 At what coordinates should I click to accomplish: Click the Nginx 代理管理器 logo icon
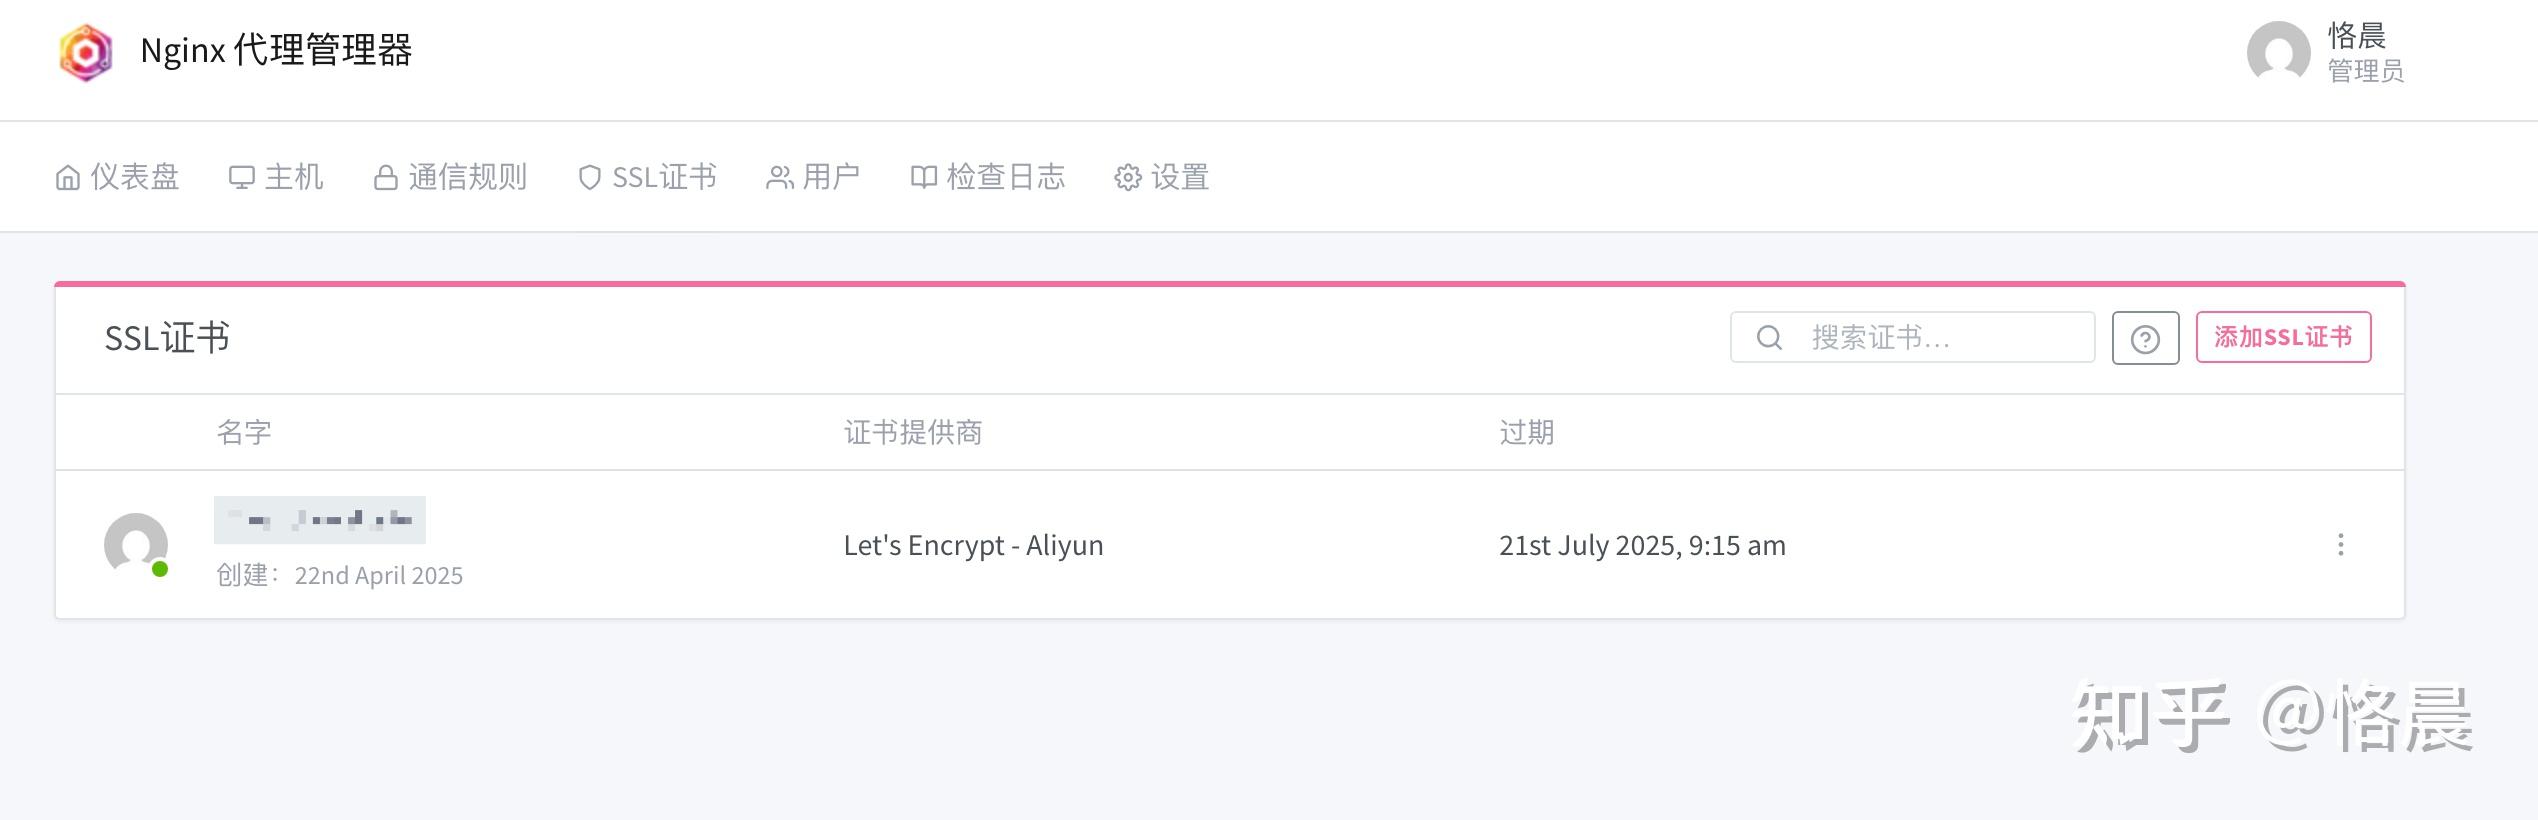coord(85,50)
